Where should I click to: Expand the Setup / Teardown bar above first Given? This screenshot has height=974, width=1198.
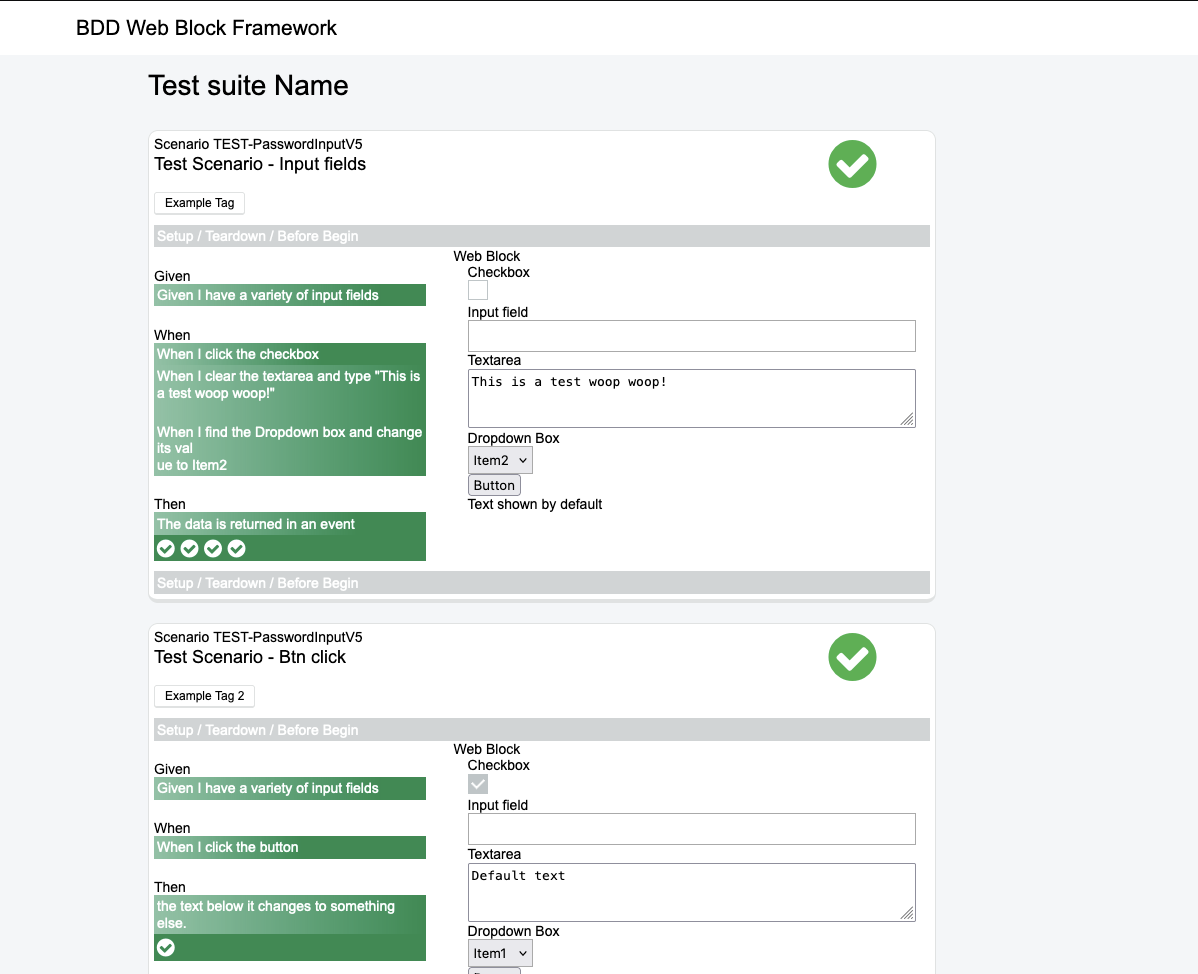click(x=542, y=236)
